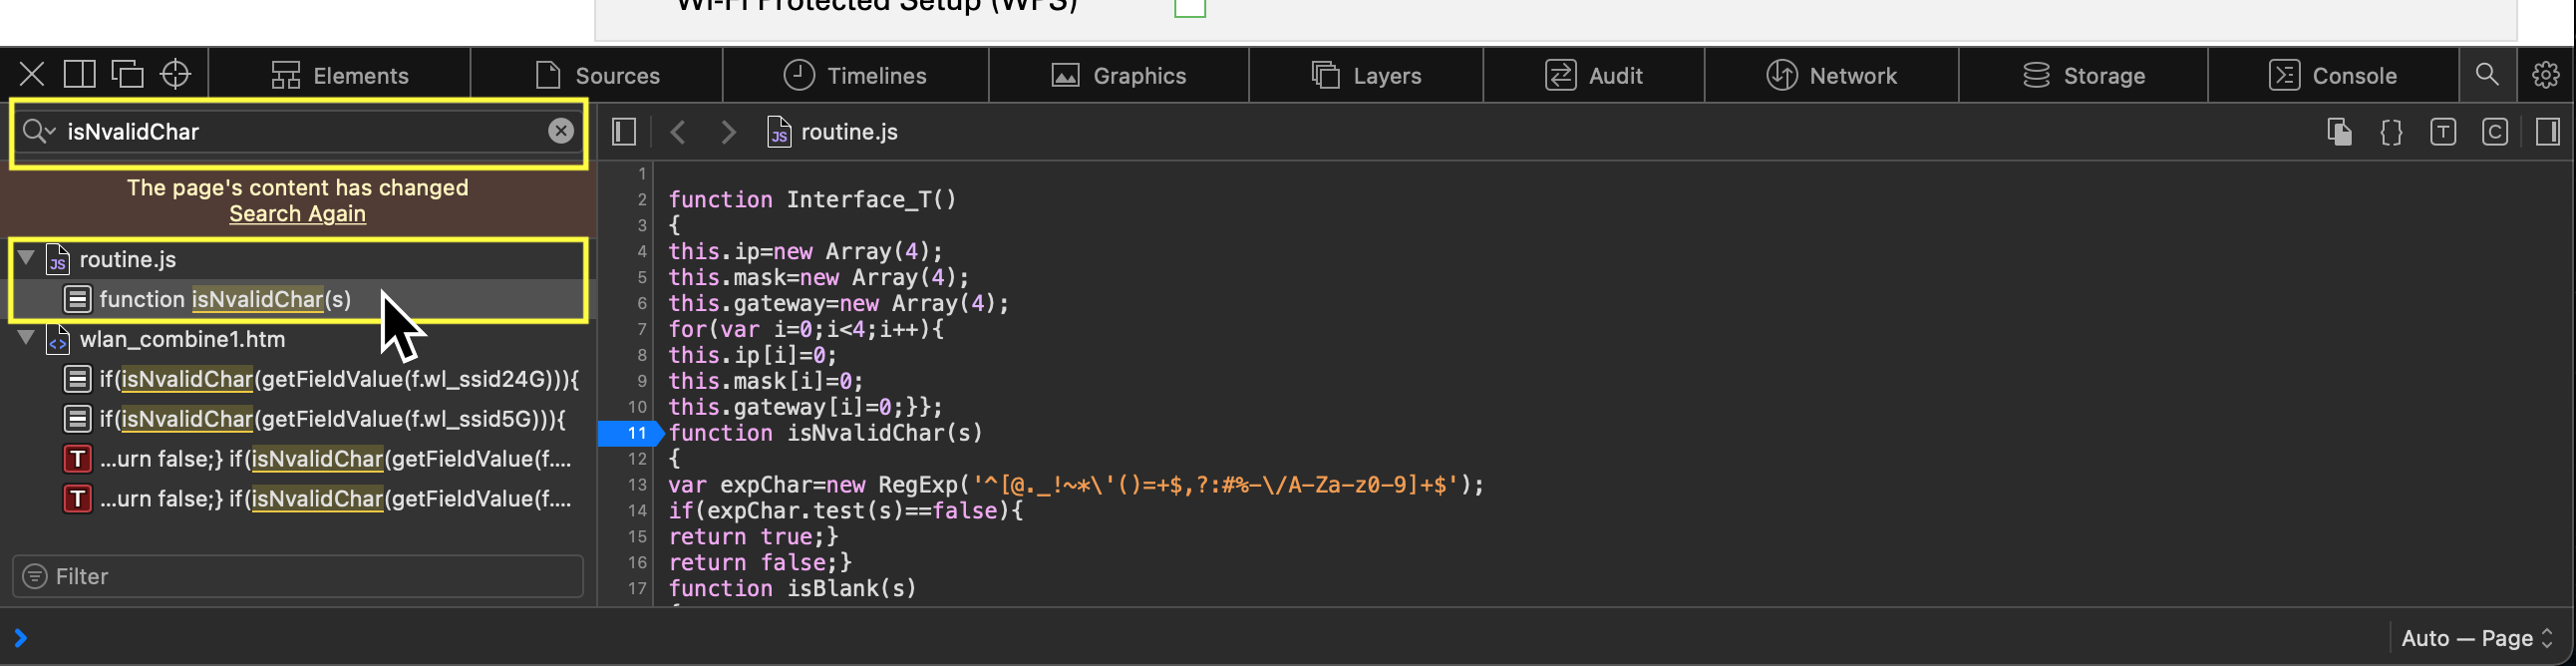
Task: Switch to the Console tab
Action: (2333, 76)
